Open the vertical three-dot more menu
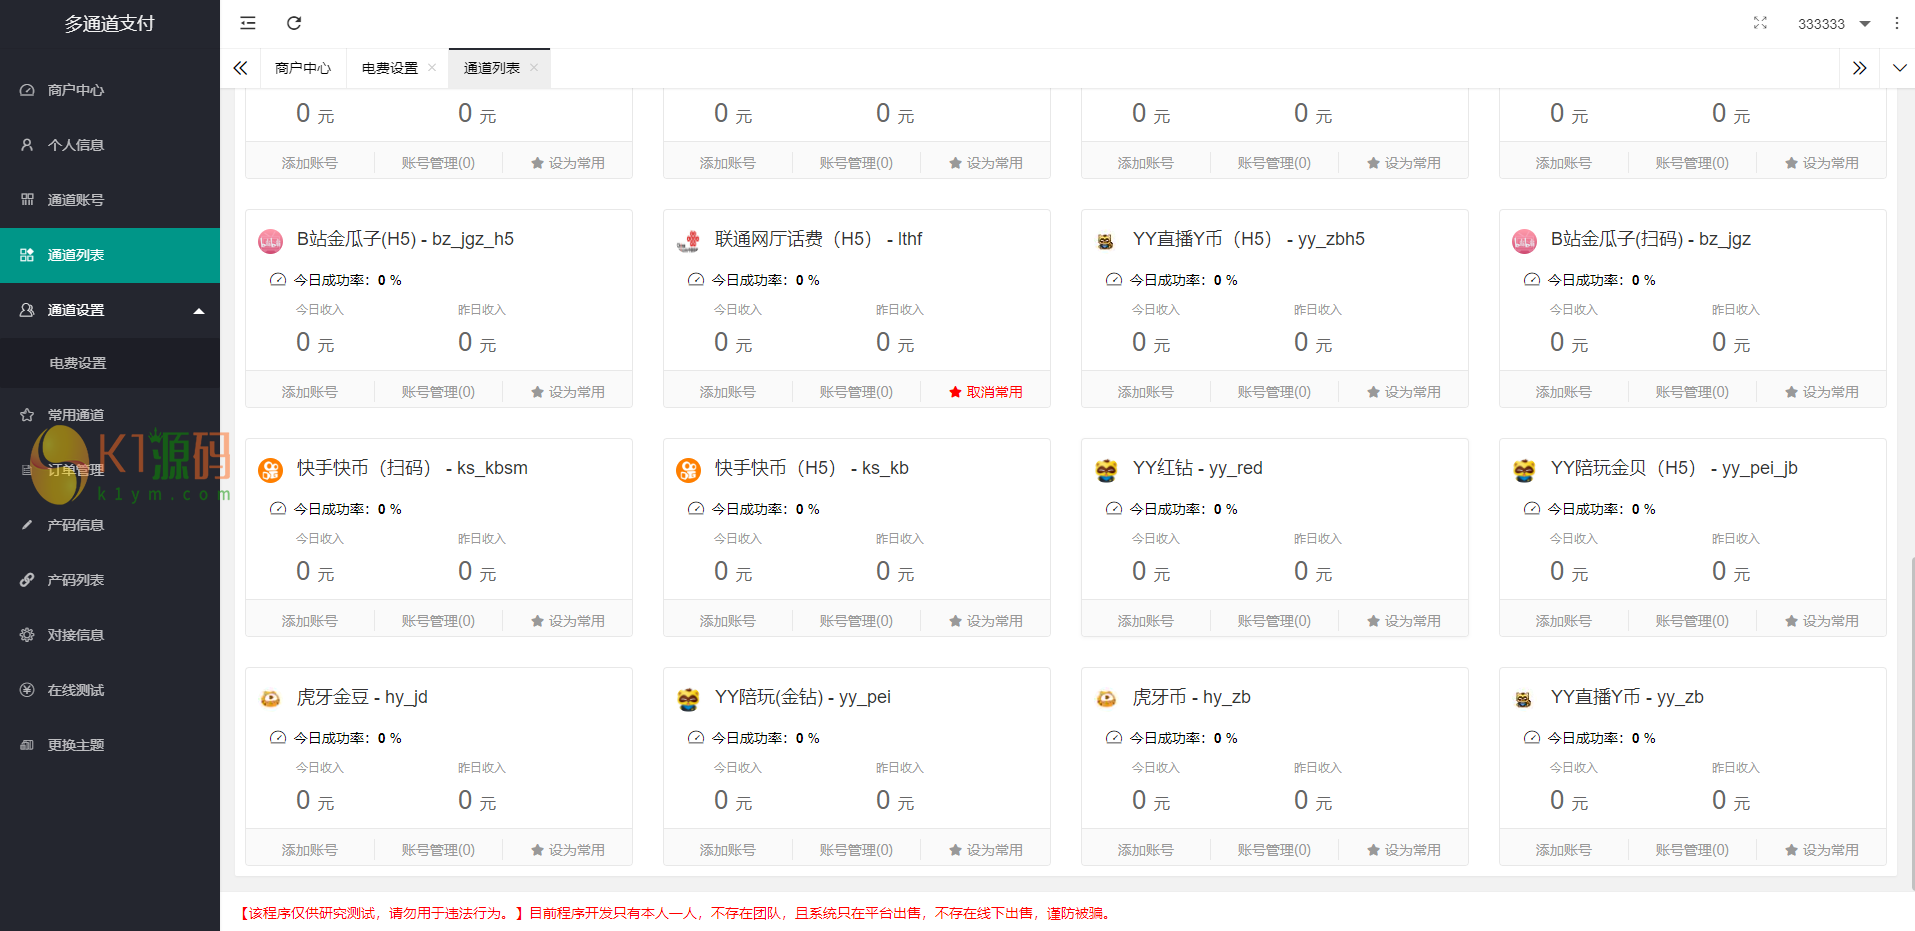 [x=1896, y=23]
